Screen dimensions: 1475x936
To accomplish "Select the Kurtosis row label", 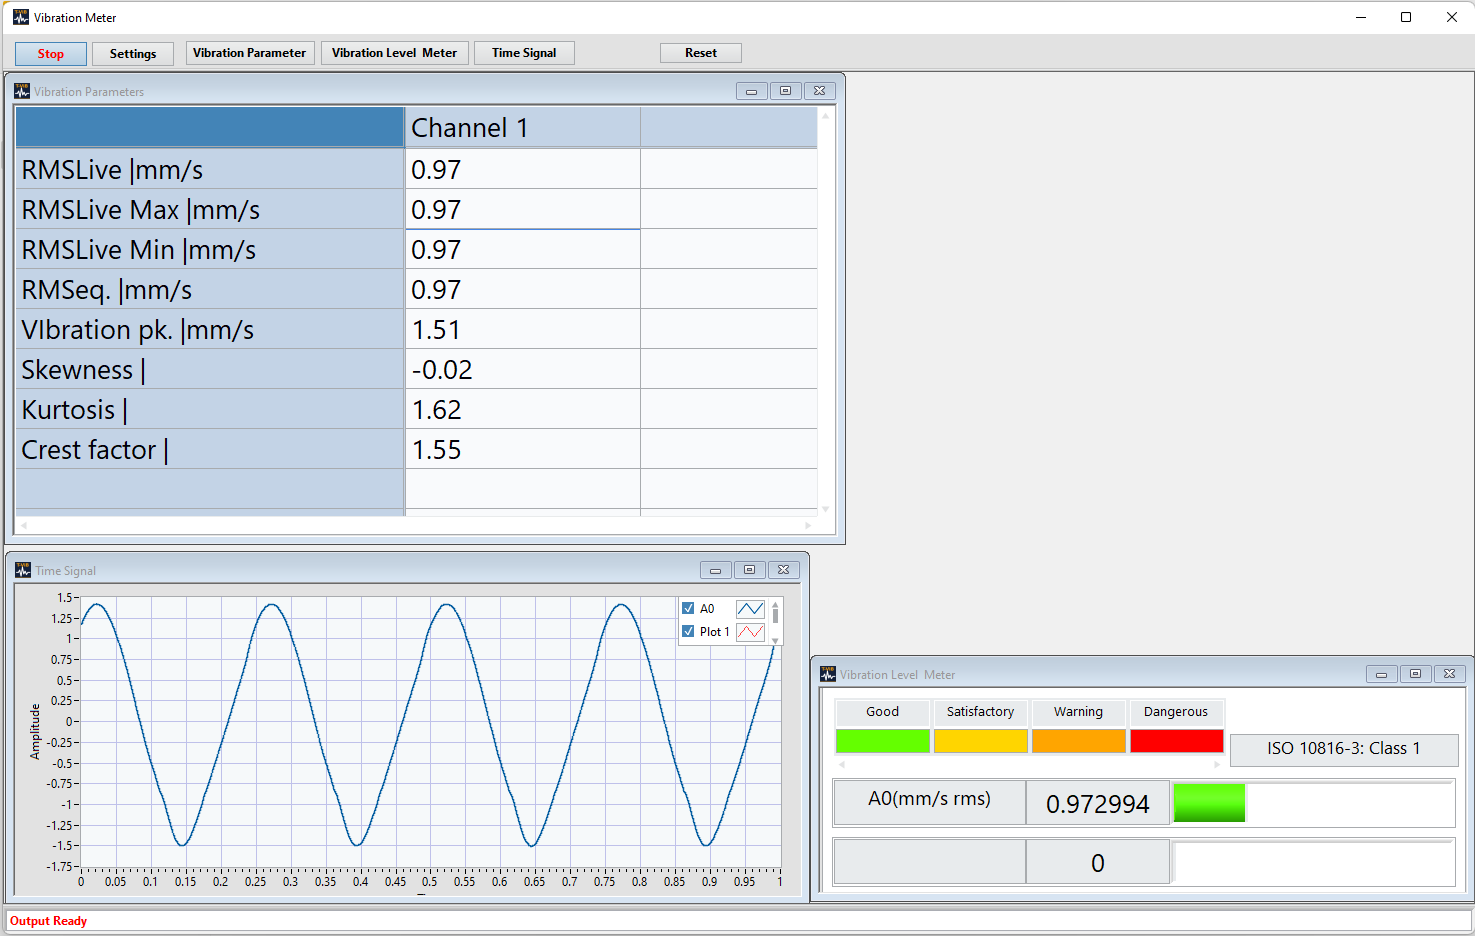I will (x=210, y=409).
